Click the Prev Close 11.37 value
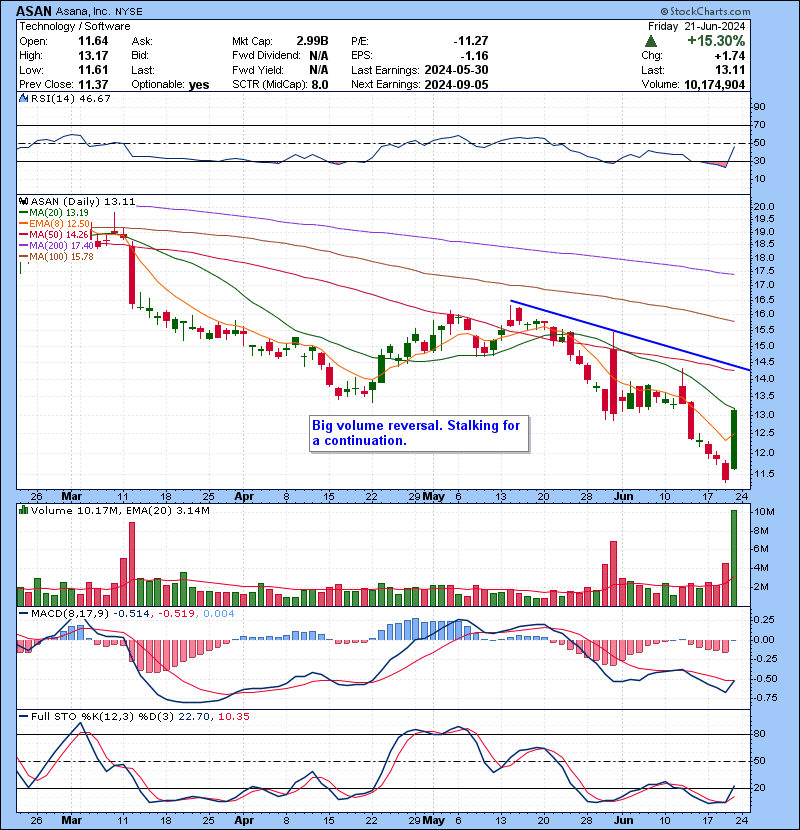The image size is (800, 830). click(x=93, y=85)
